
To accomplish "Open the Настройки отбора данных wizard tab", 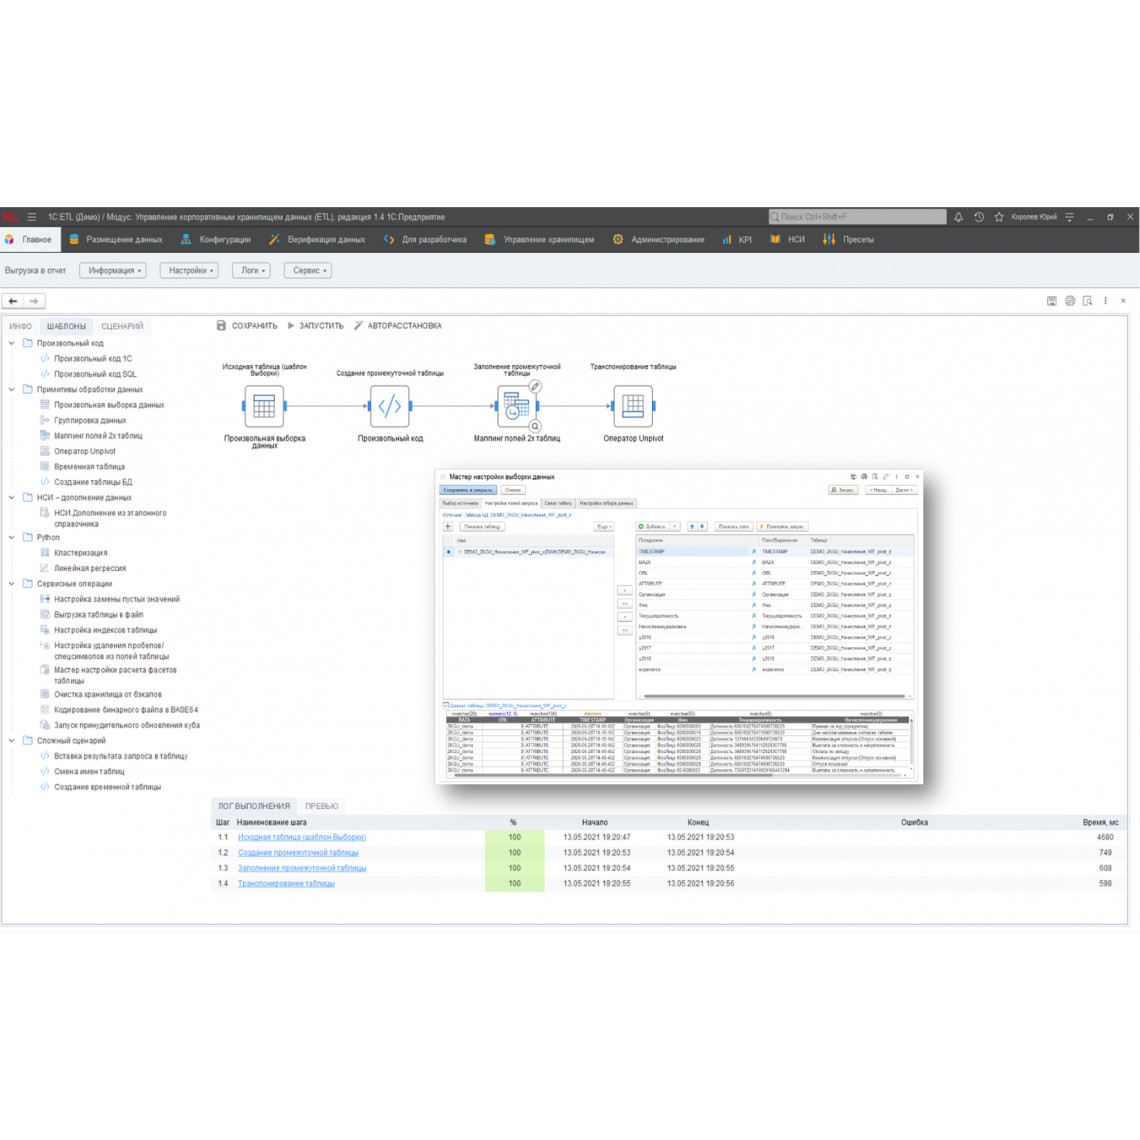I will (606, 503).
